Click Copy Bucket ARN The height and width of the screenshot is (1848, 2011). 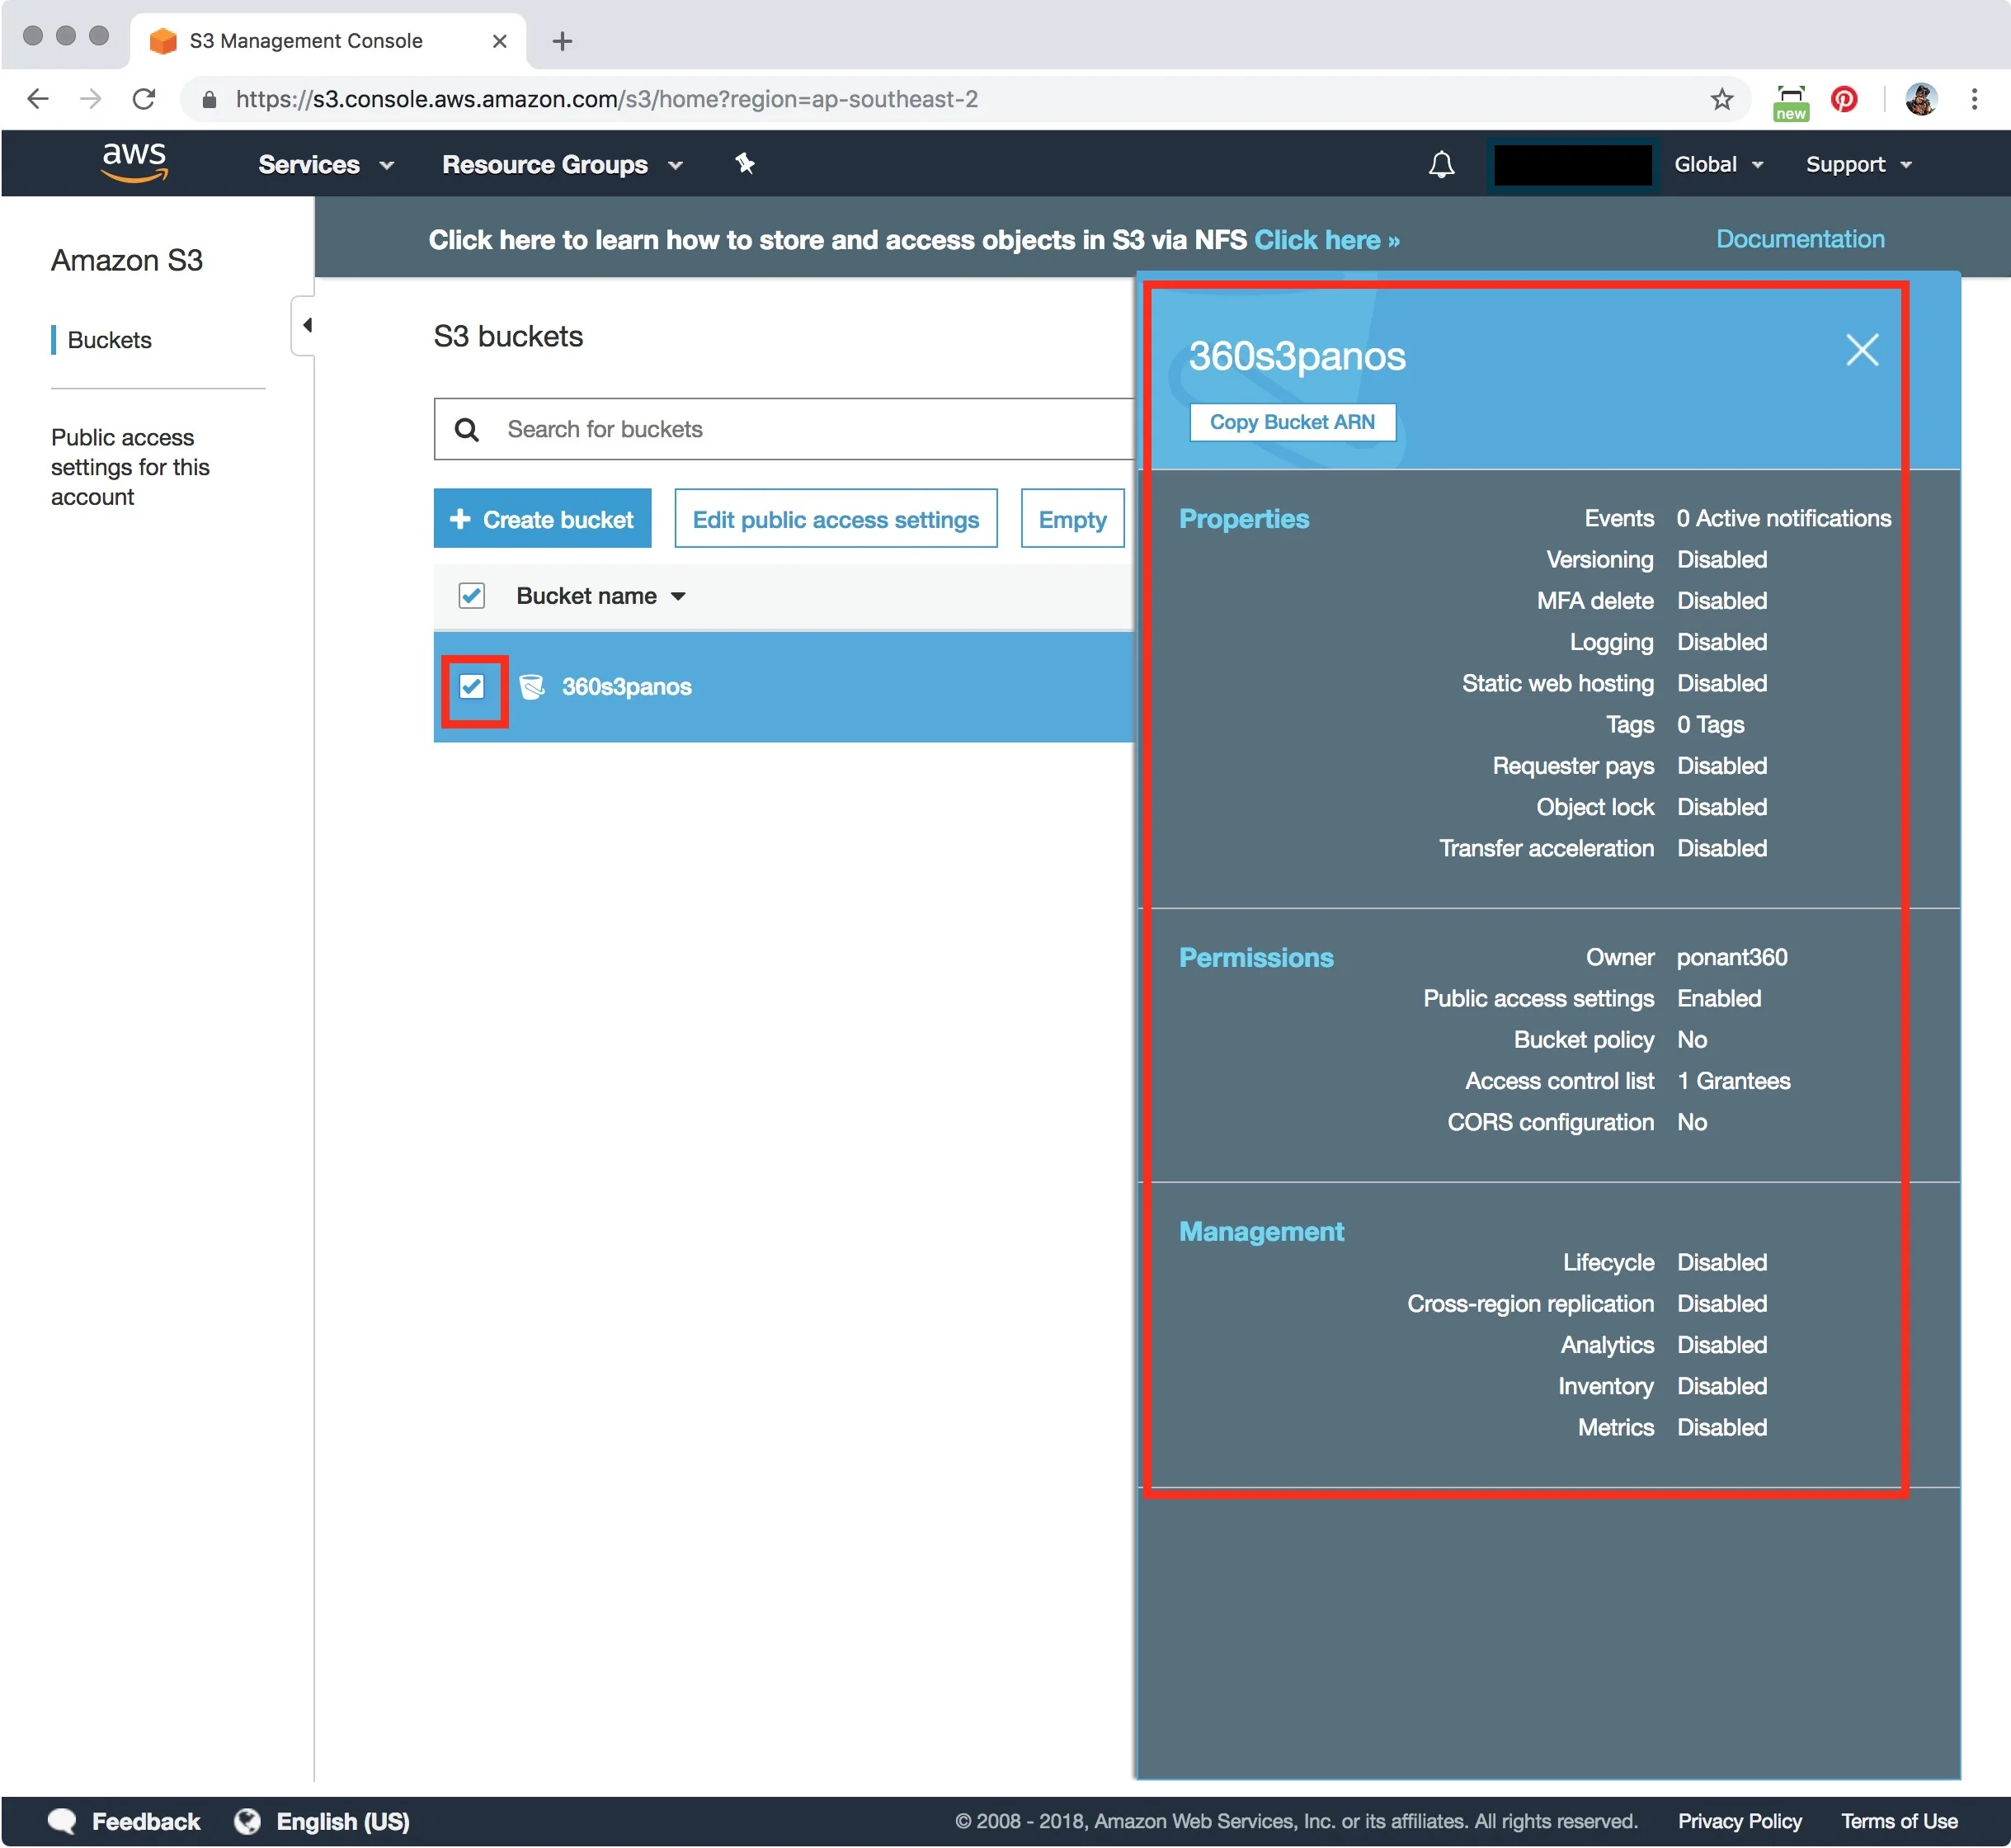[x=1292, y=422]
